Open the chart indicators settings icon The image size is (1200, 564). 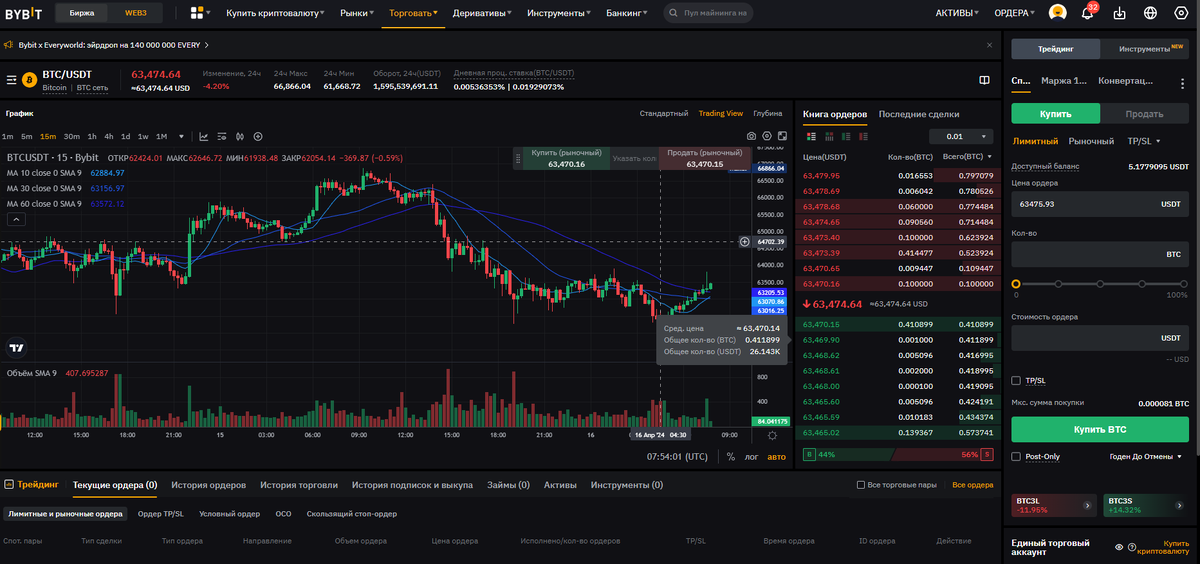(222, 136)
